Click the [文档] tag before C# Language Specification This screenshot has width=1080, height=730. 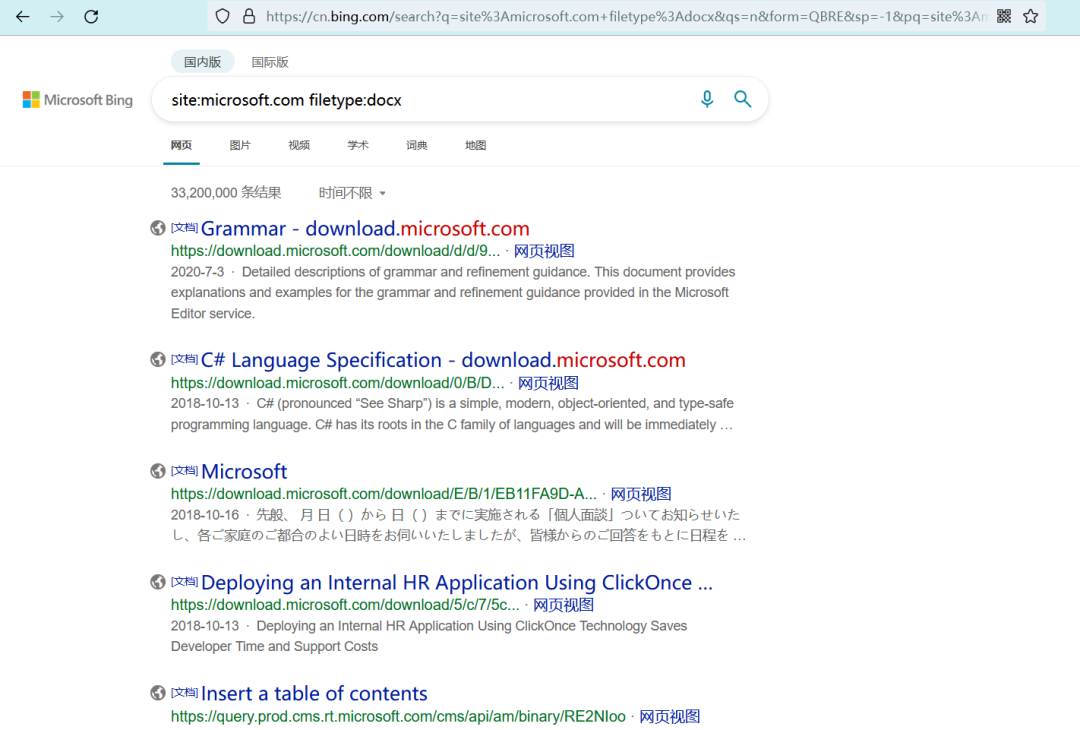coord(184,359)
